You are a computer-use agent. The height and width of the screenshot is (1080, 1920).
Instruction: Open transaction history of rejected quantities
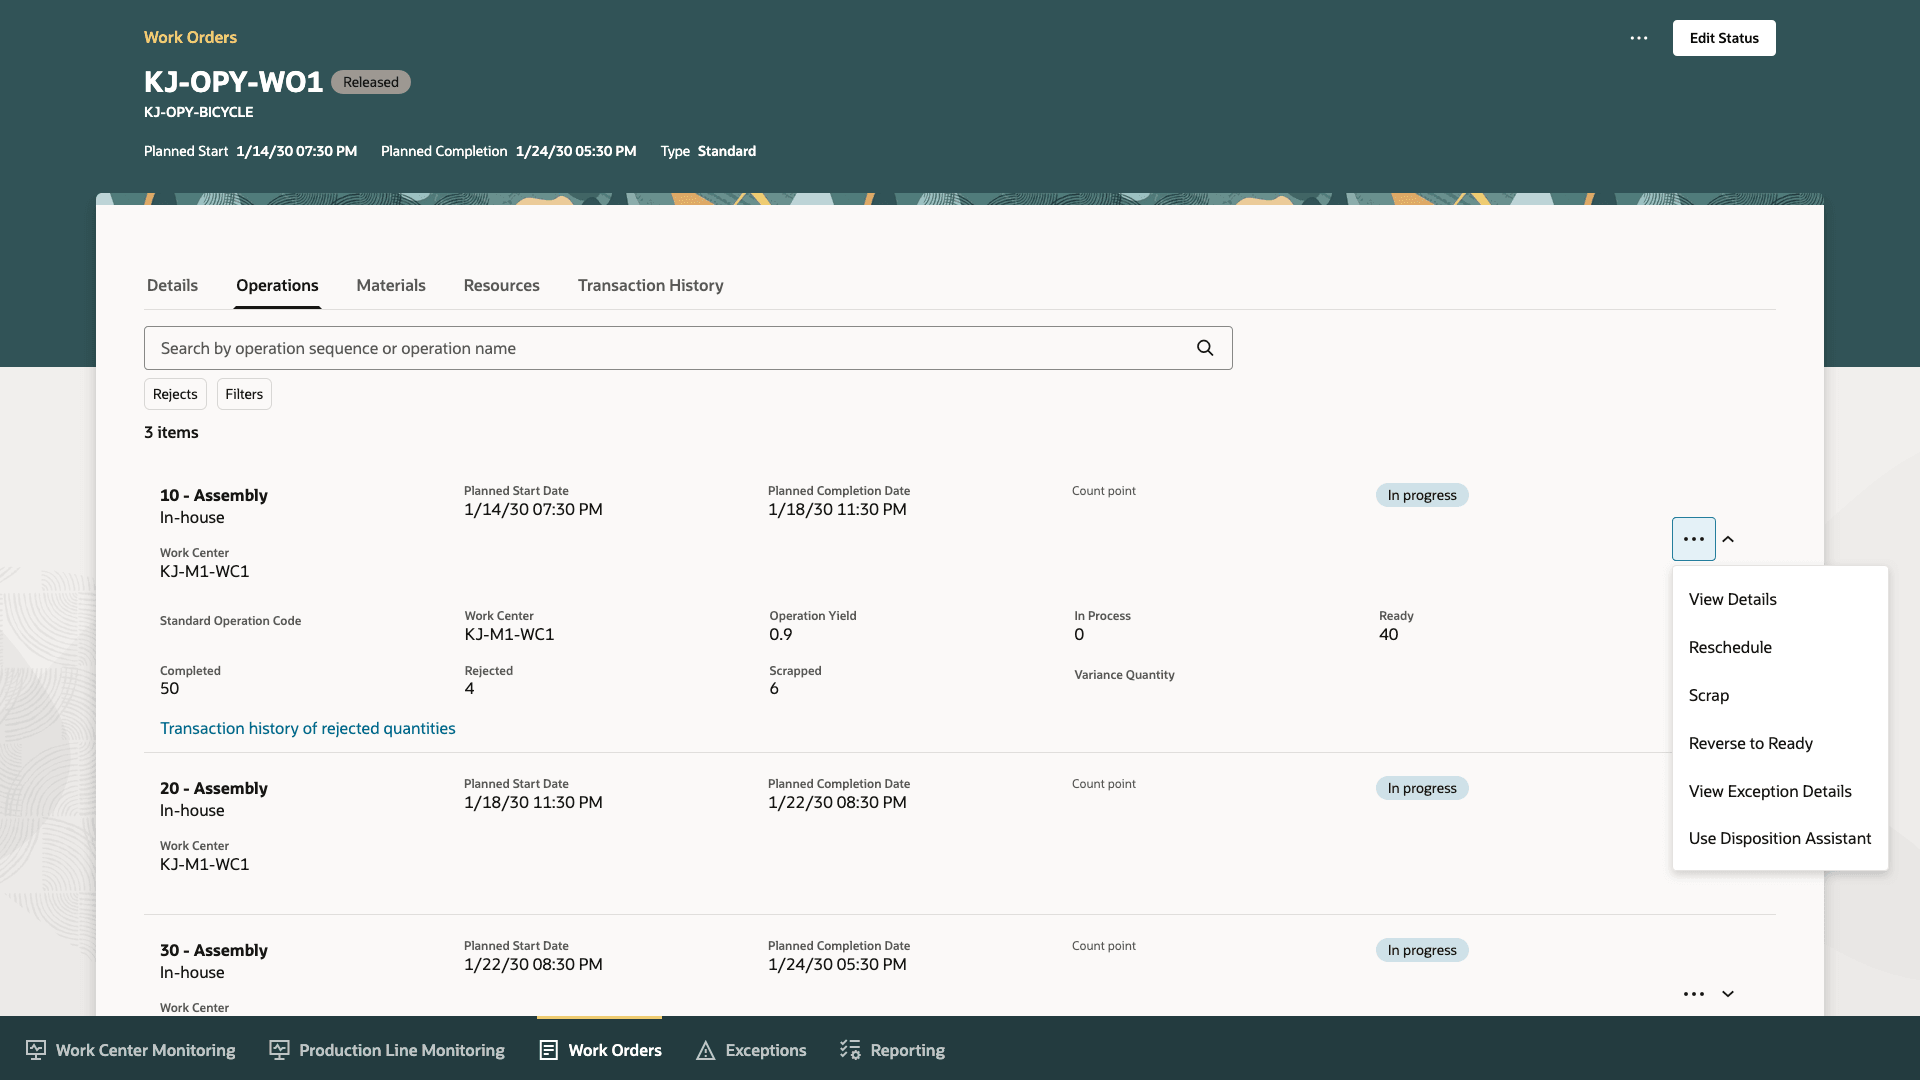[x=307, y=728]
